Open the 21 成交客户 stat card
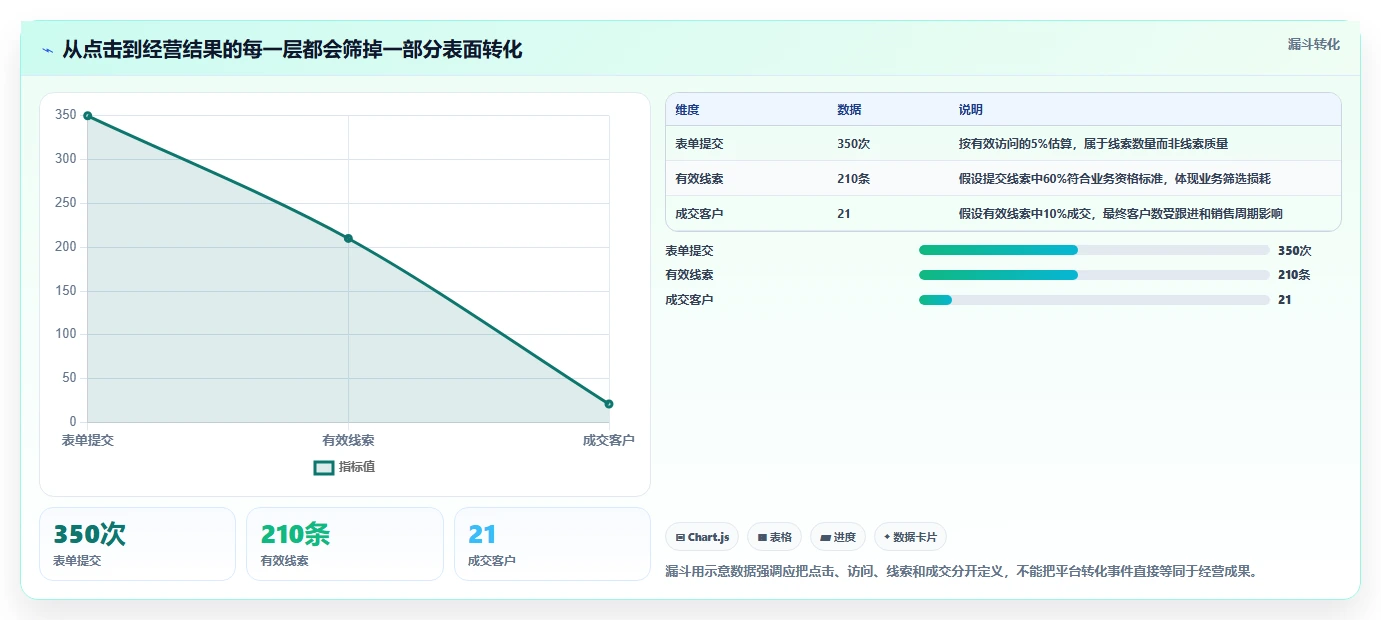Screen dimensions: 1381x620 552,544
